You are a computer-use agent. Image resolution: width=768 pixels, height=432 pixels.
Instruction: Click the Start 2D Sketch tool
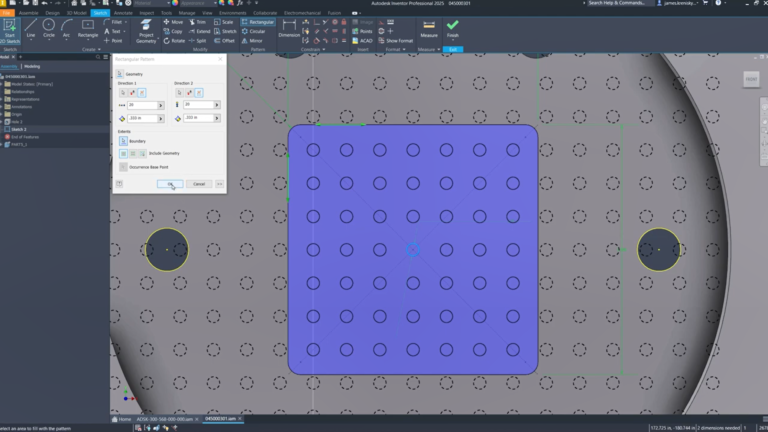click(x=9, y=31)
